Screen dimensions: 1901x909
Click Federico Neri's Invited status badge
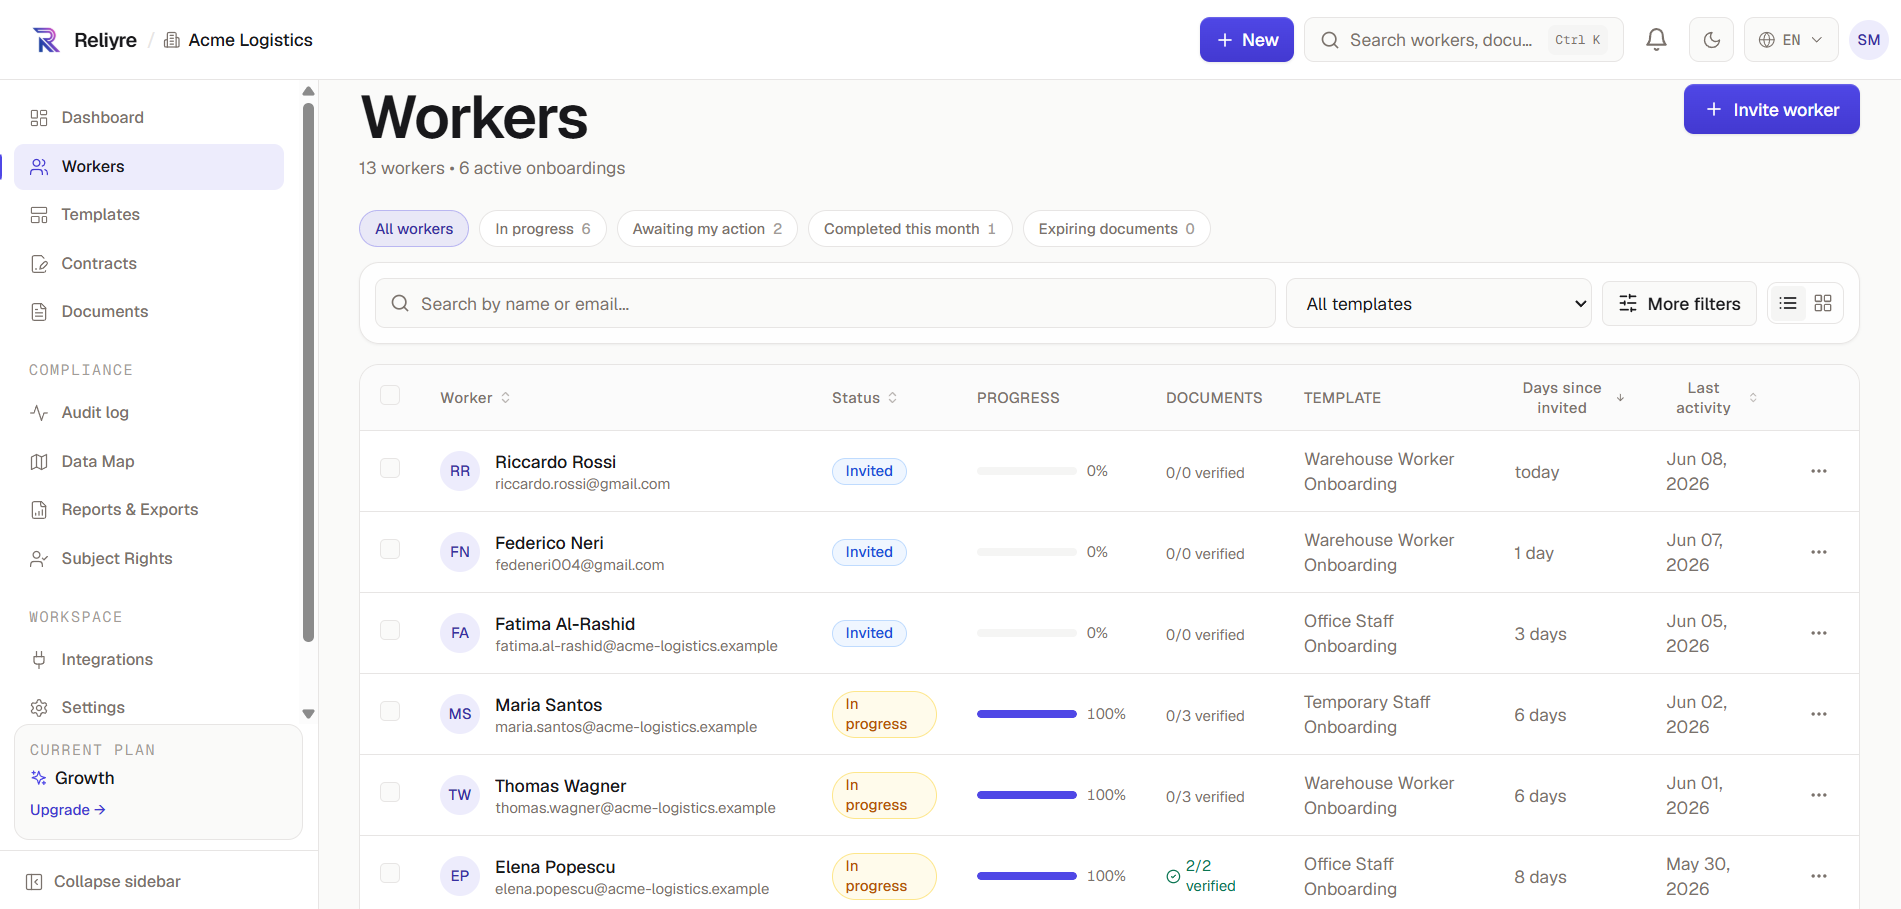(869, 552)
